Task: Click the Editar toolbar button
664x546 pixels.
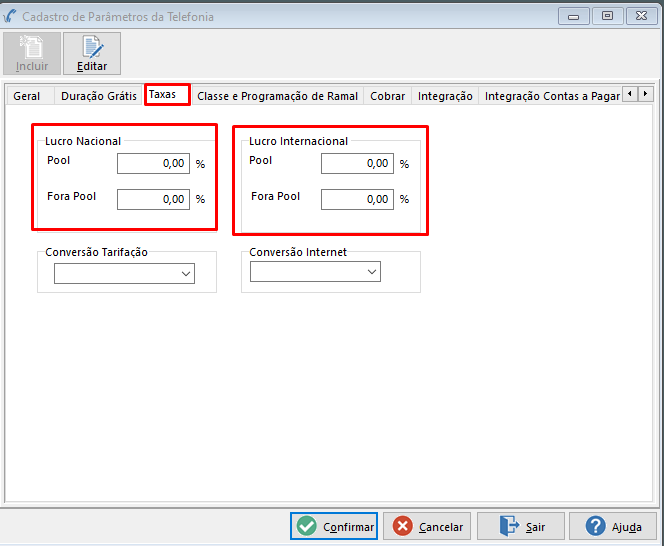Action: [x=92, y=54]
